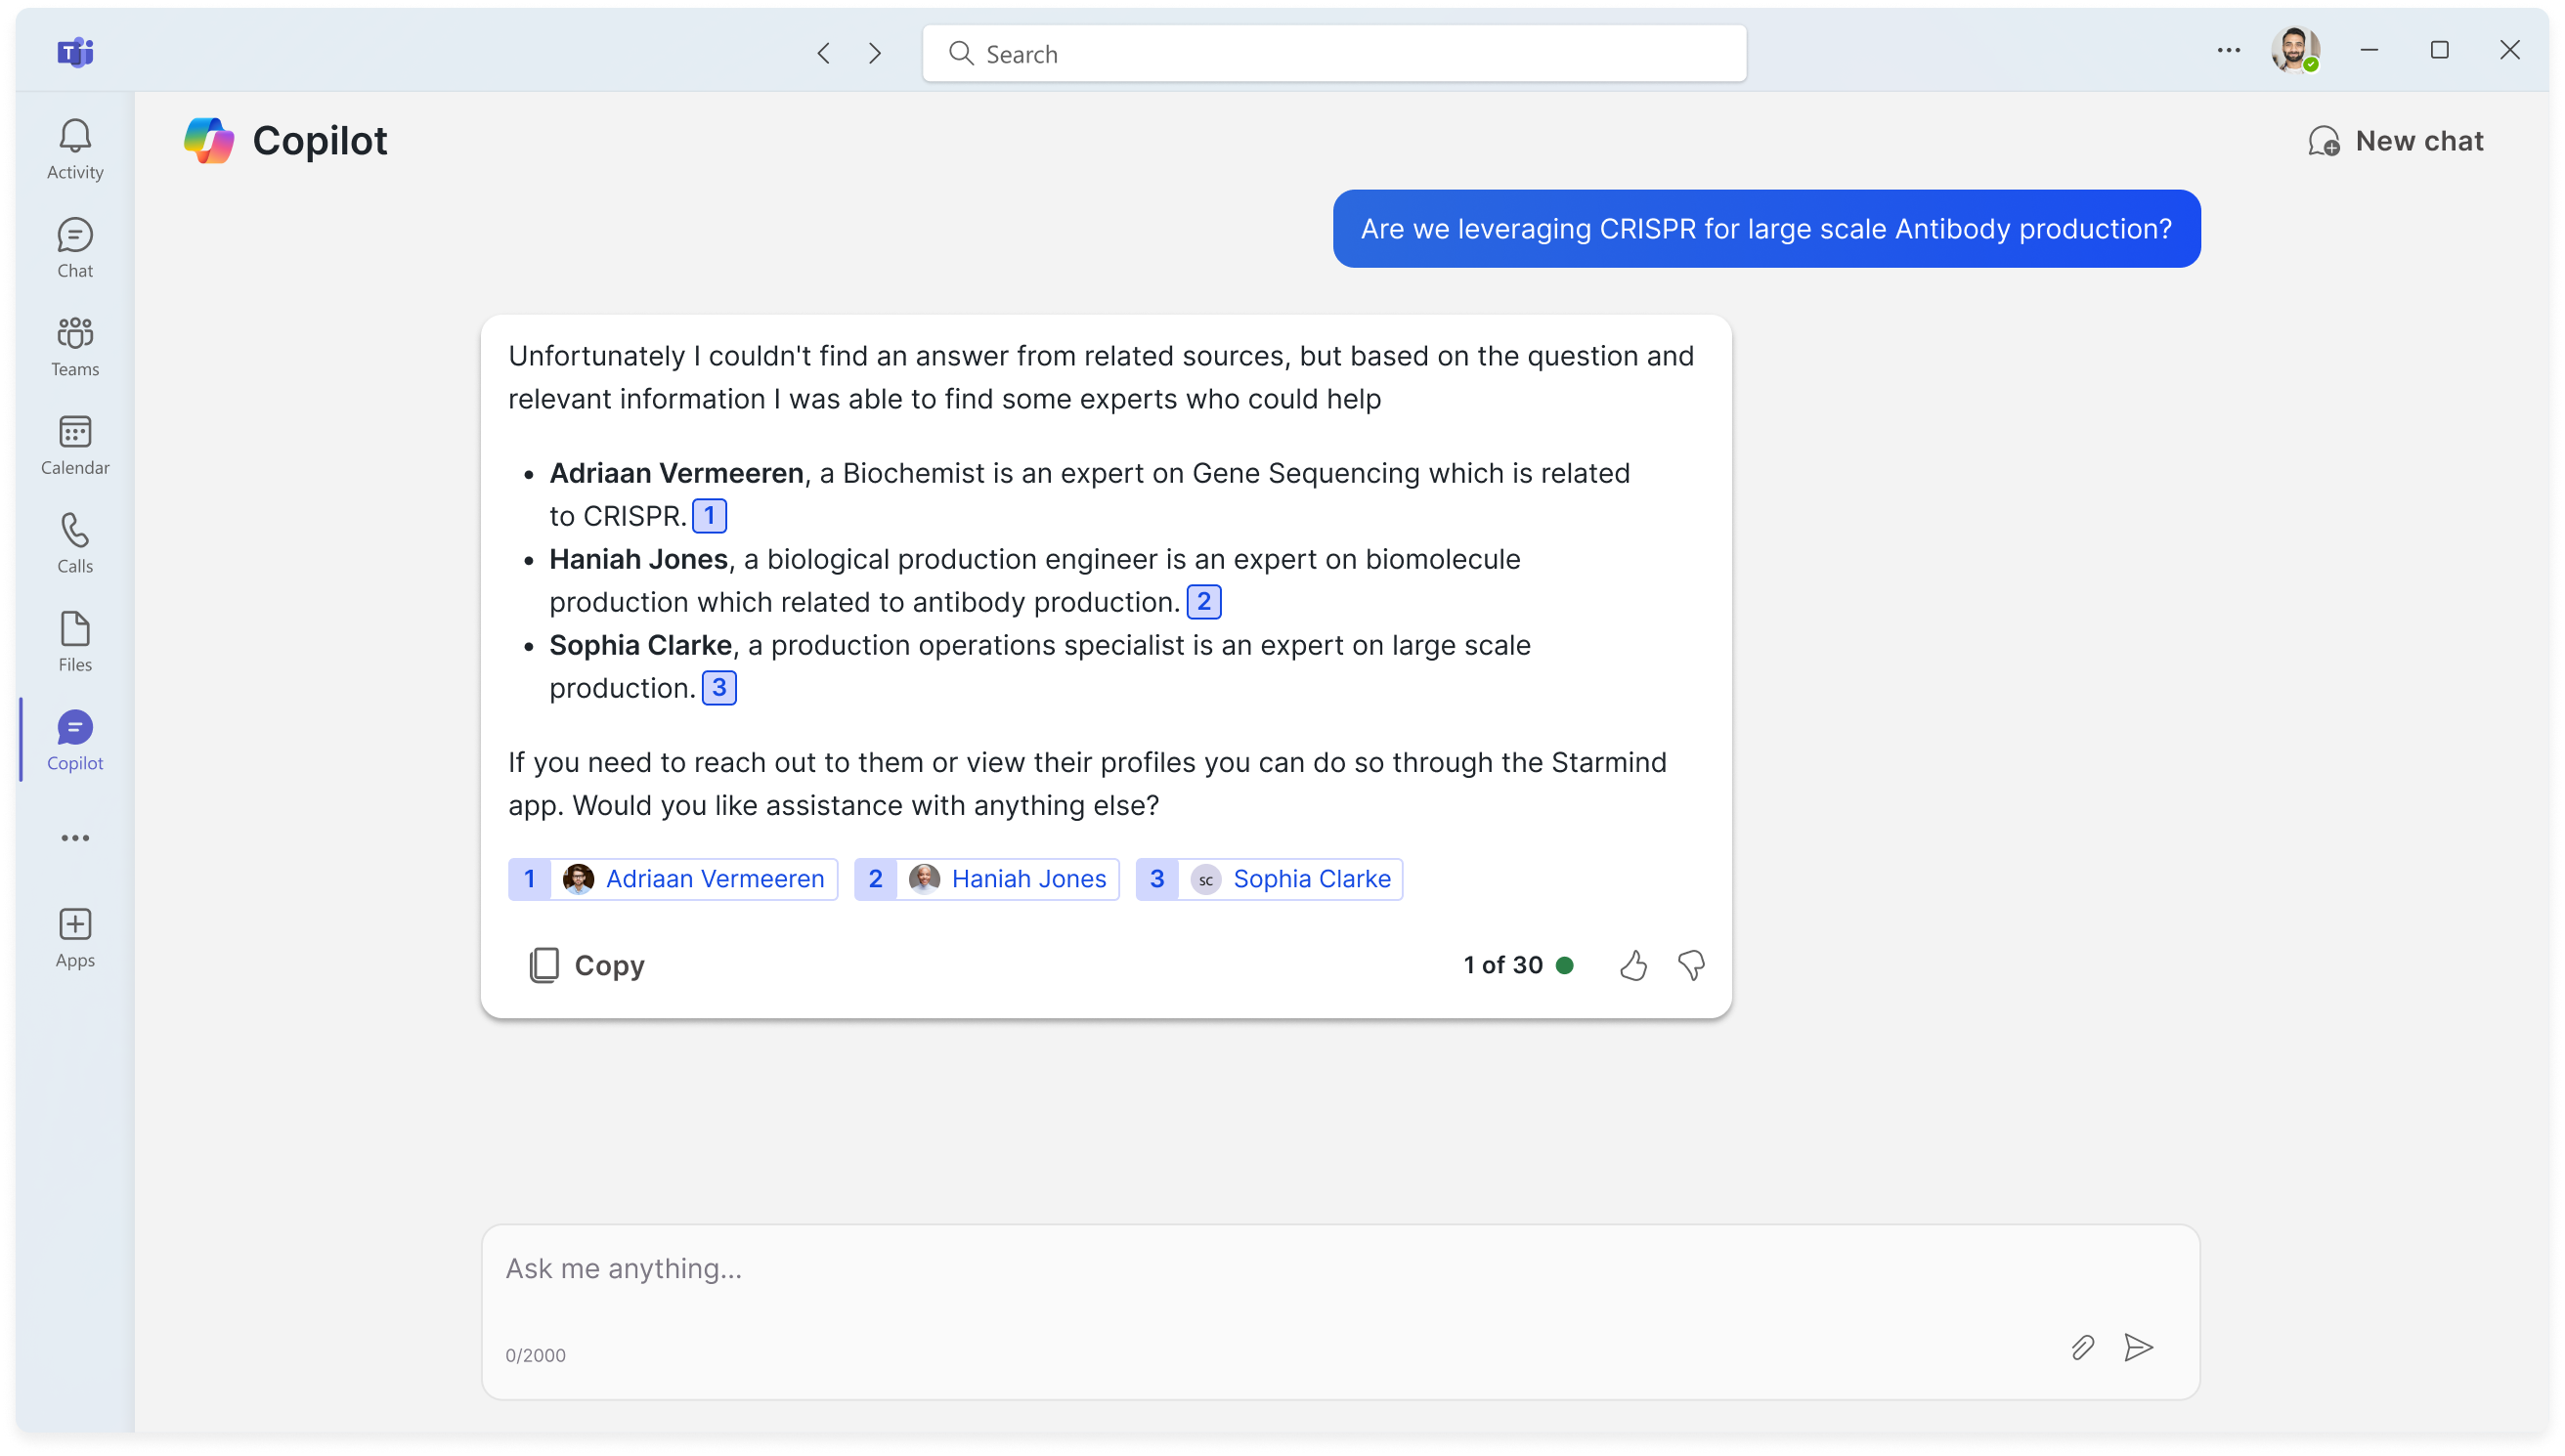Give thumbs down to response
2565x1456 pixels.
click(1691, 965)
